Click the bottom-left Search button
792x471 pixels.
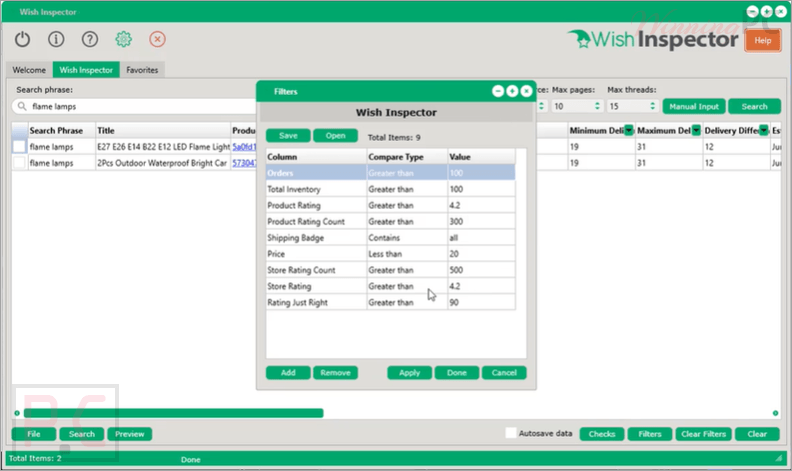tap(82, 434)
